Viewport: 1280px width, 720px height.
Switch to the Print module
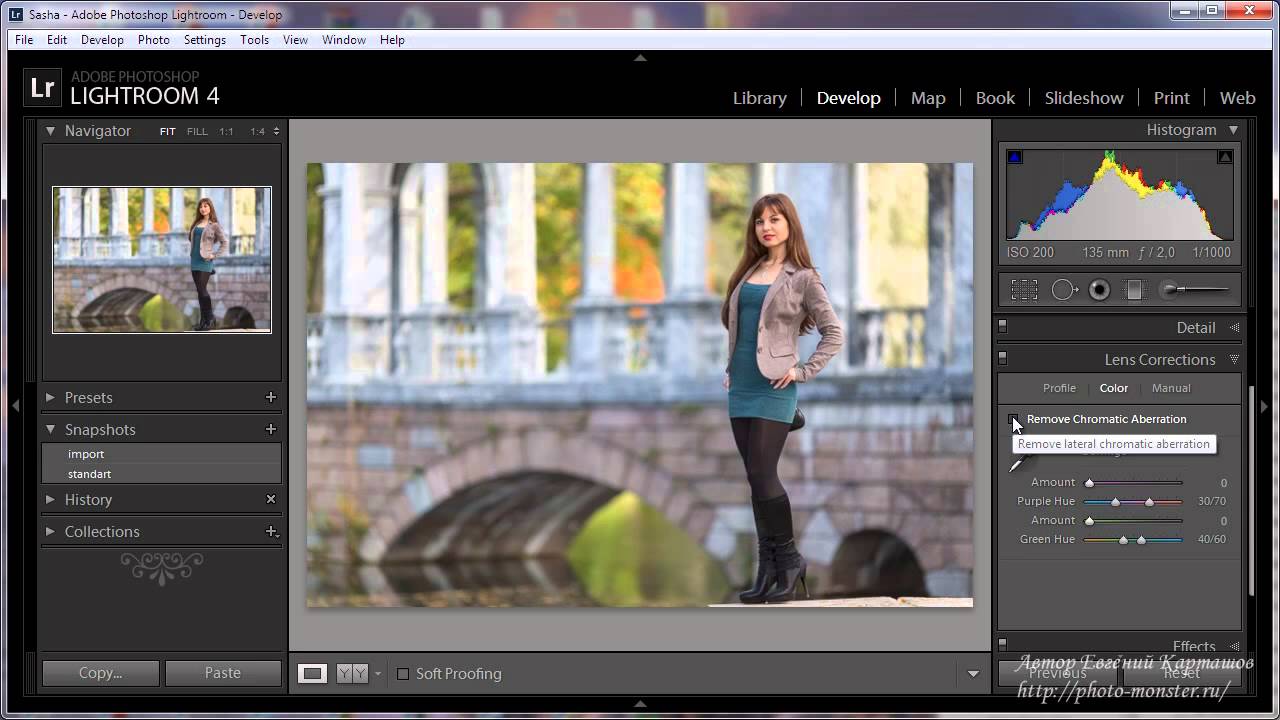click(x=1172, y=98)
